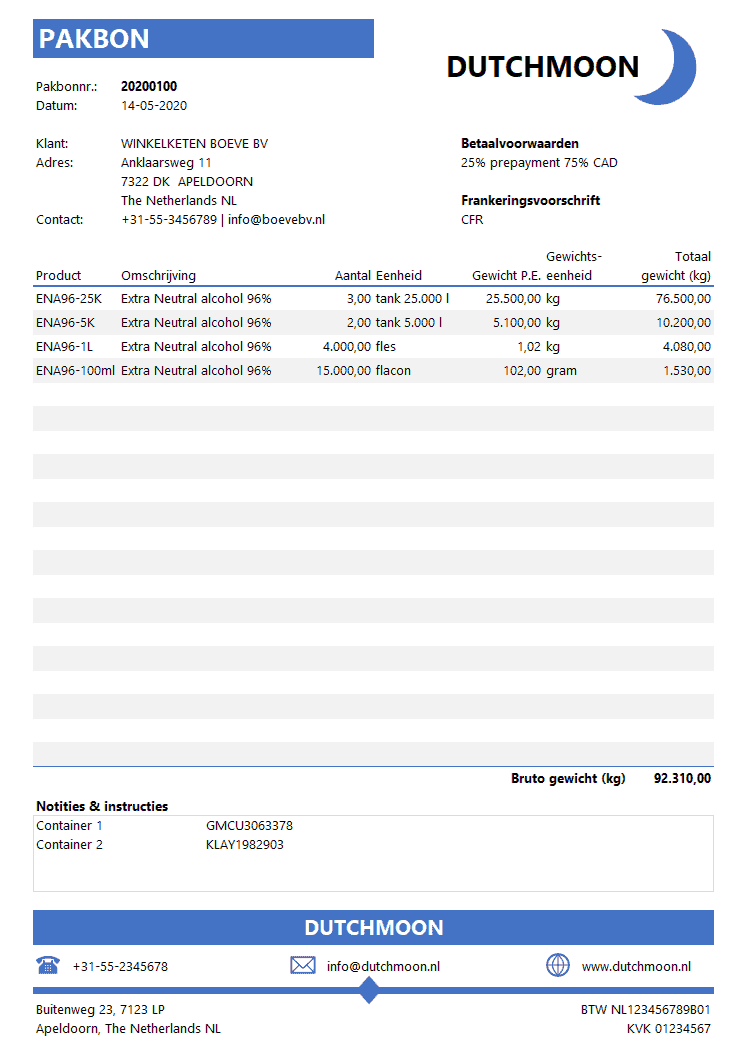Click container number GMCU3063378

click(249, 826)
